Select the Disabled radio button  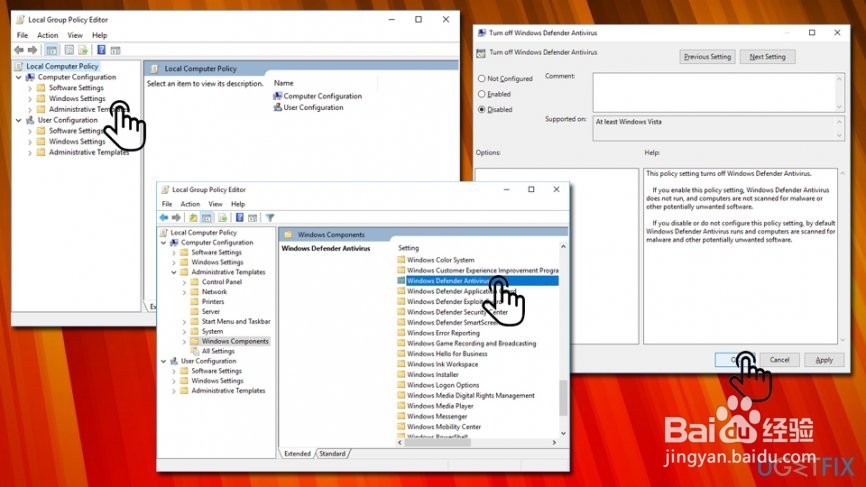pyautogui.click(x=482, y=109)
